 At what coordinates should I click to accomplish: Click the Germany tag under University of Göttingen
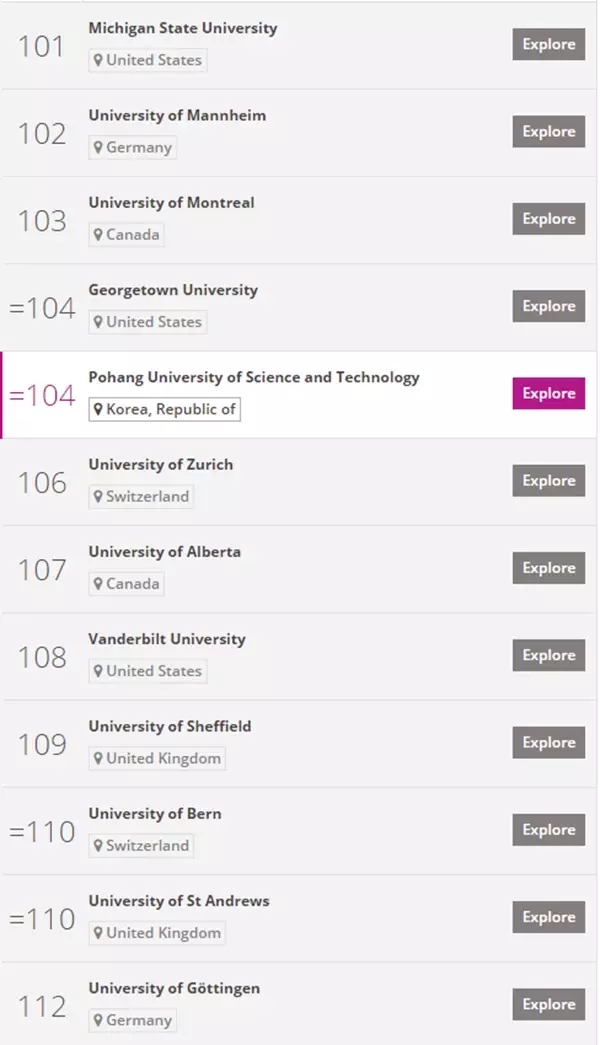[x=133, y=1020]
